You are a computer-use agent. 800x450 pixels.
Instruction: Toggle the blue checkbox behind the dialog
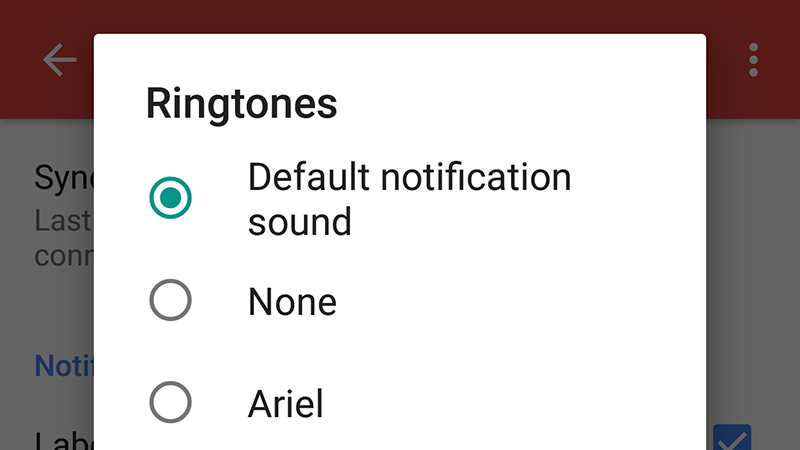pyautogui.click(x=732, y=437)
